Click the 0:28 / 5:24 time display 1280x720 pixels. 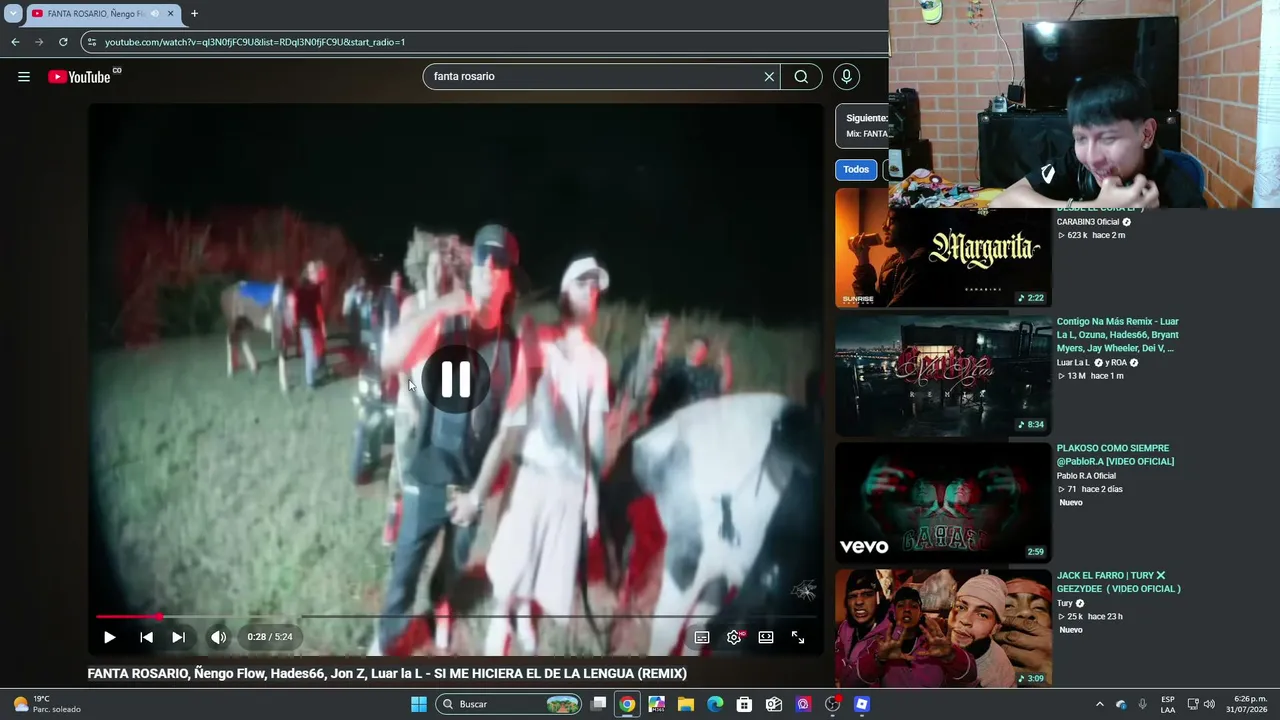click(270, 637)
